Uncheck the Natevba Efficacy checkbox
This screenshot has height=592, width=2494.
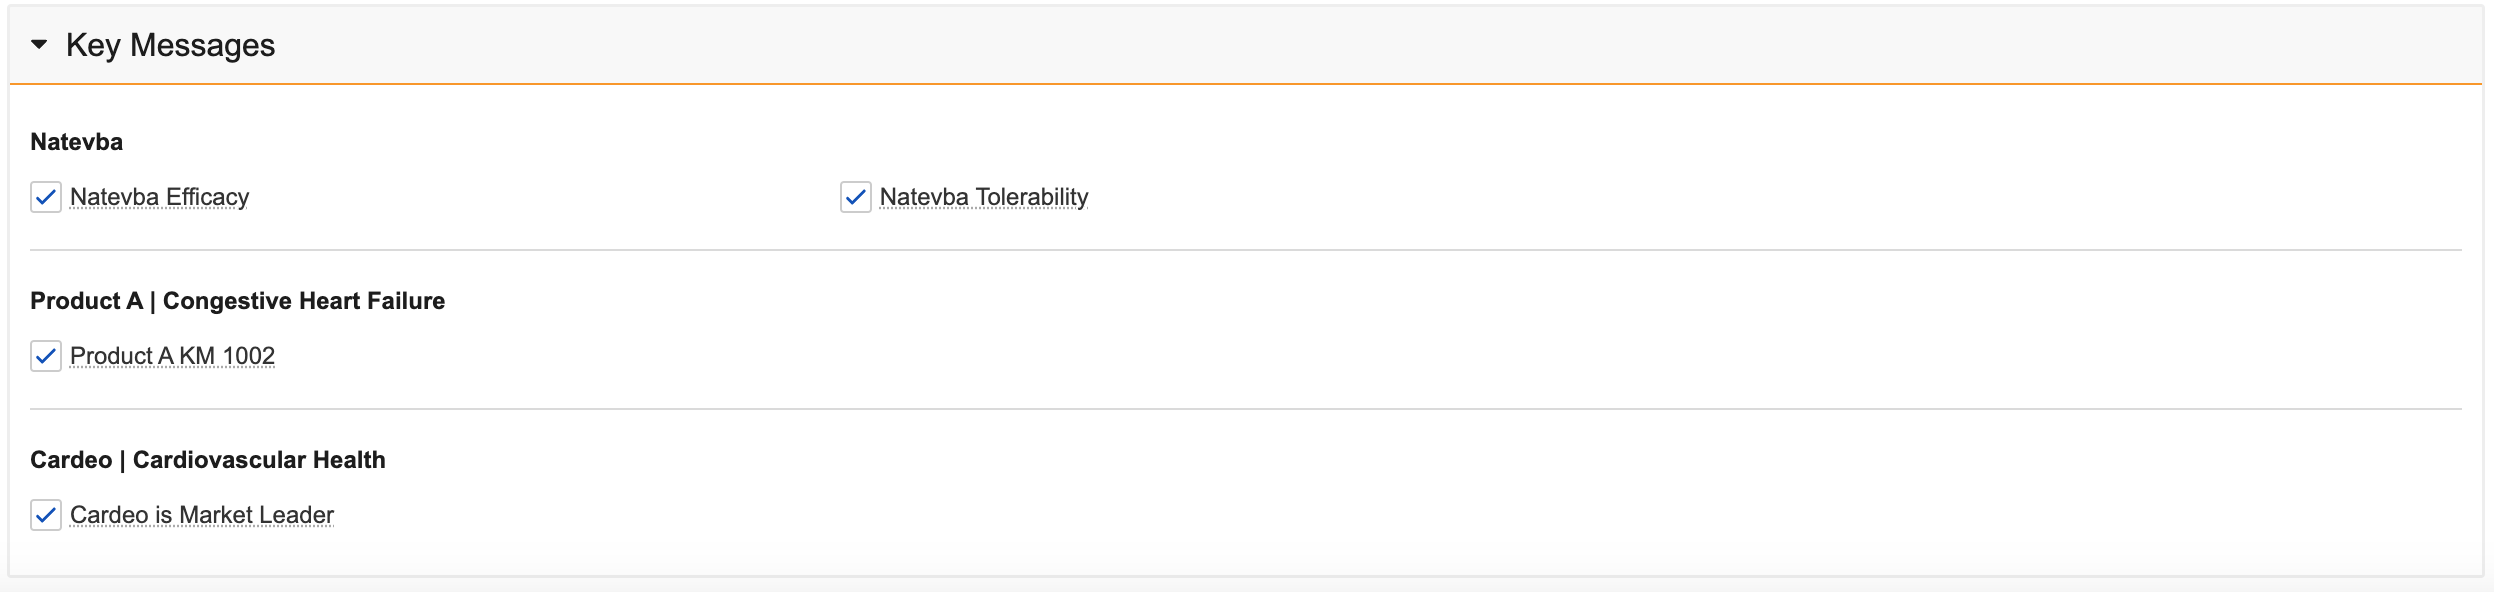46,197
